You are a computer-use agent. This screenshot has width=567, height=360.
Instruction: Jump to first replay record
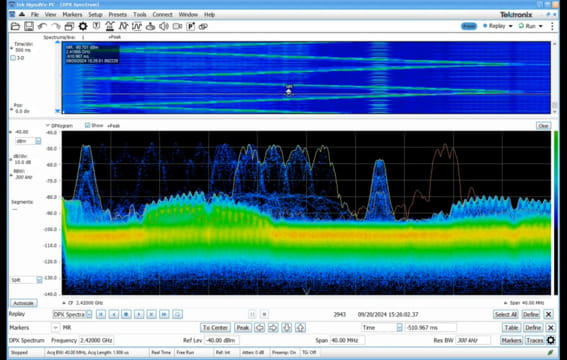(x=101, y=314)
